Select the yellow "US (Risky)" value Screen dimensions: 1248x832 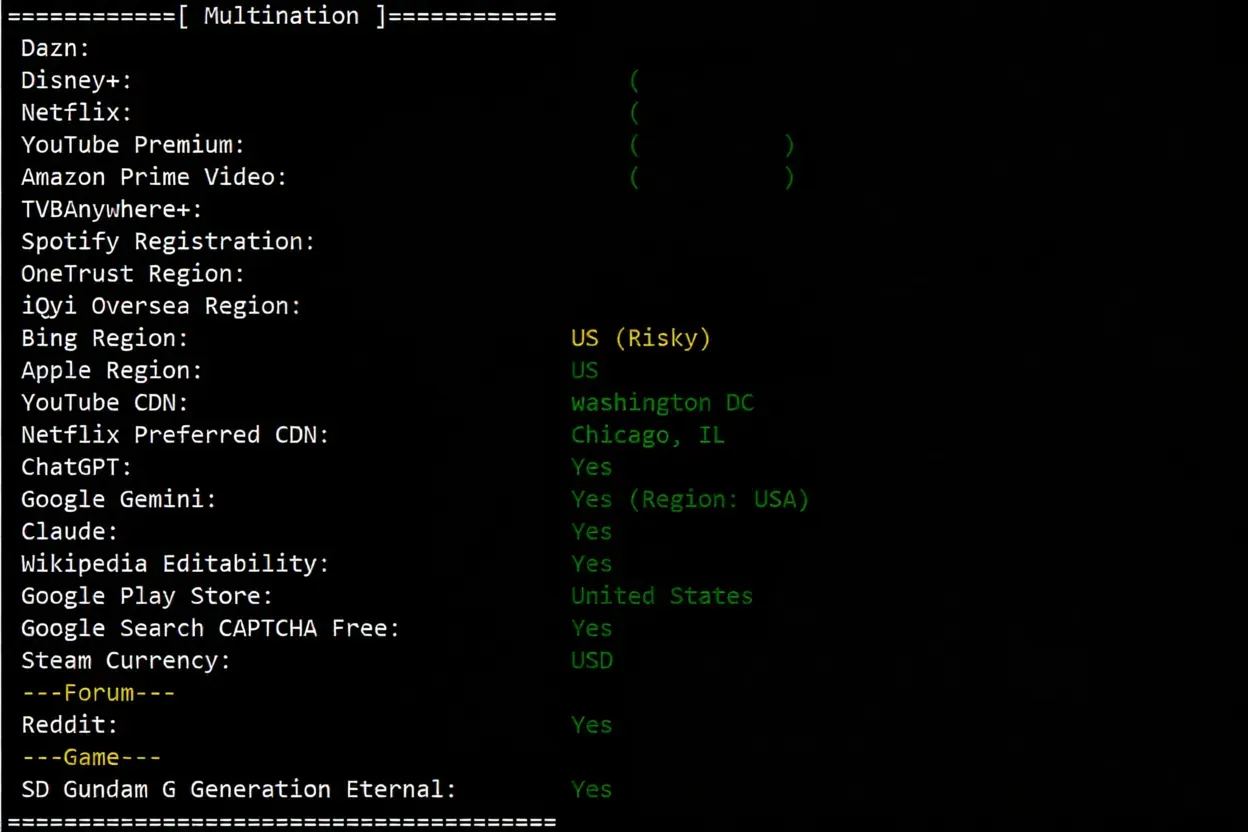641,338
